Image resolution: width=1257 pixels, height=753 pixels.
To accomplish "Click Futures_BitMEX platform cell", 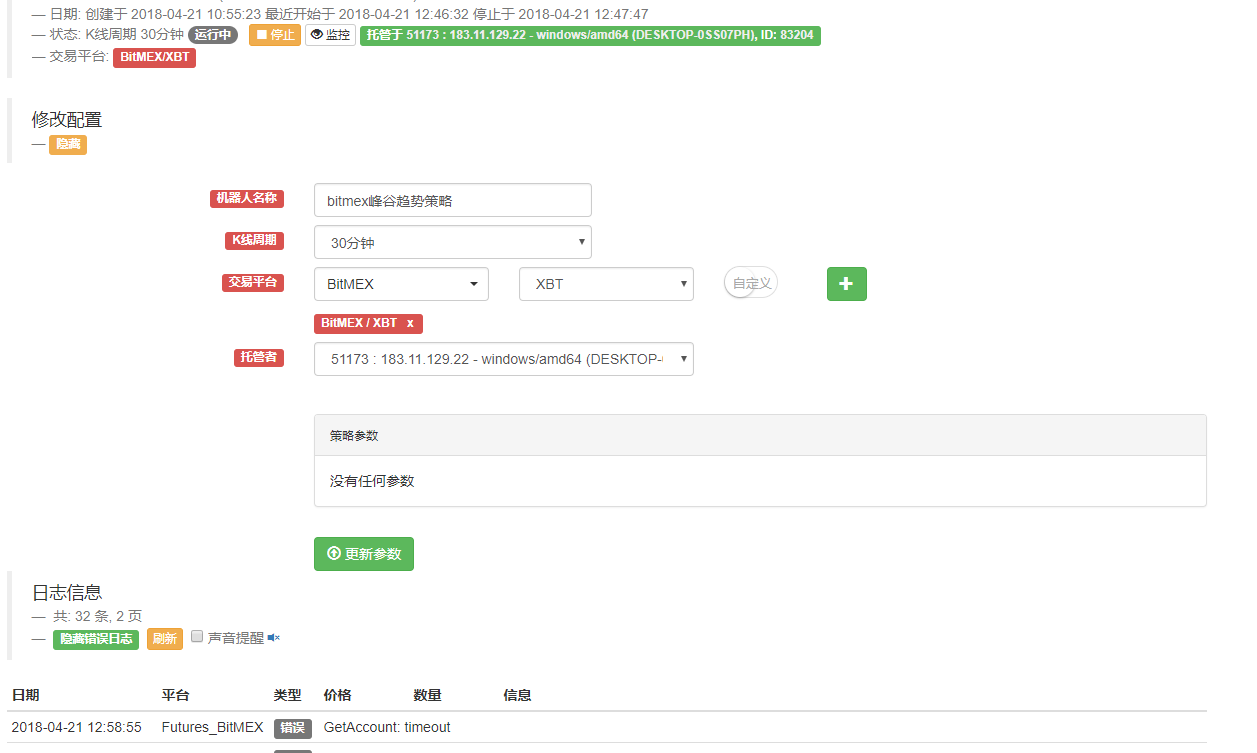I will coord(213,727).
